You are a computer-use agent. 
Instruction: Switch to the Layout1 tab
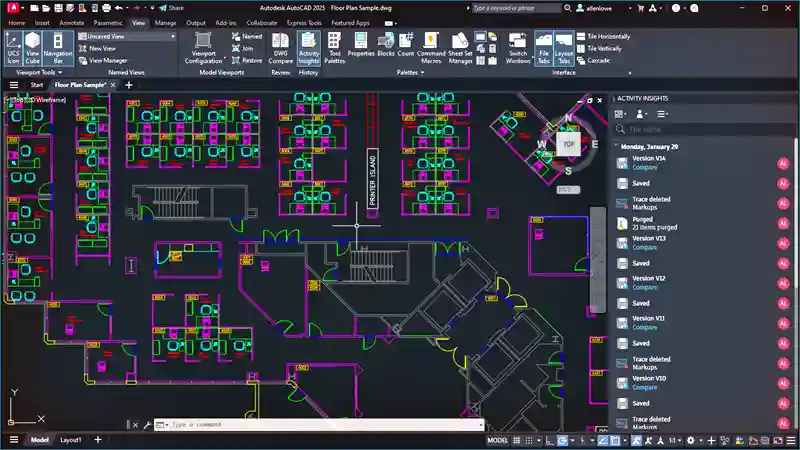70,440
